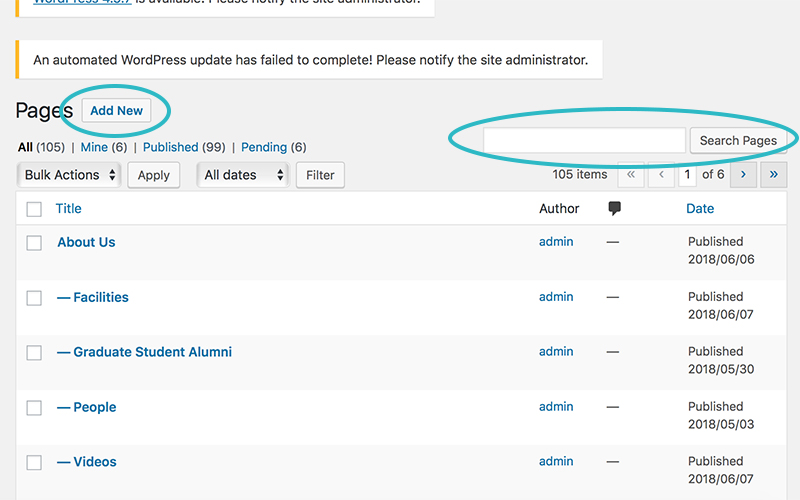Show Published pages filter

[170, 147]
